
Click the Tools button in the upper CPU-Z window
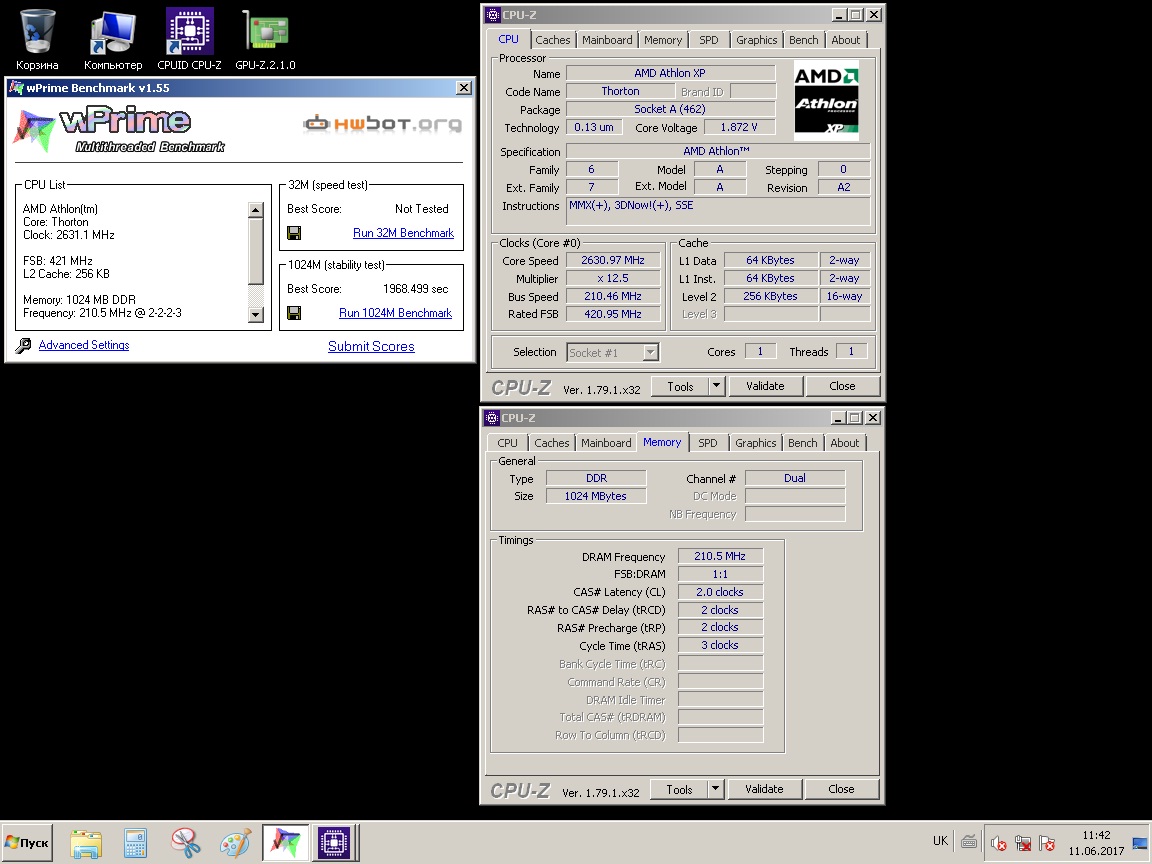click(680, 386)
